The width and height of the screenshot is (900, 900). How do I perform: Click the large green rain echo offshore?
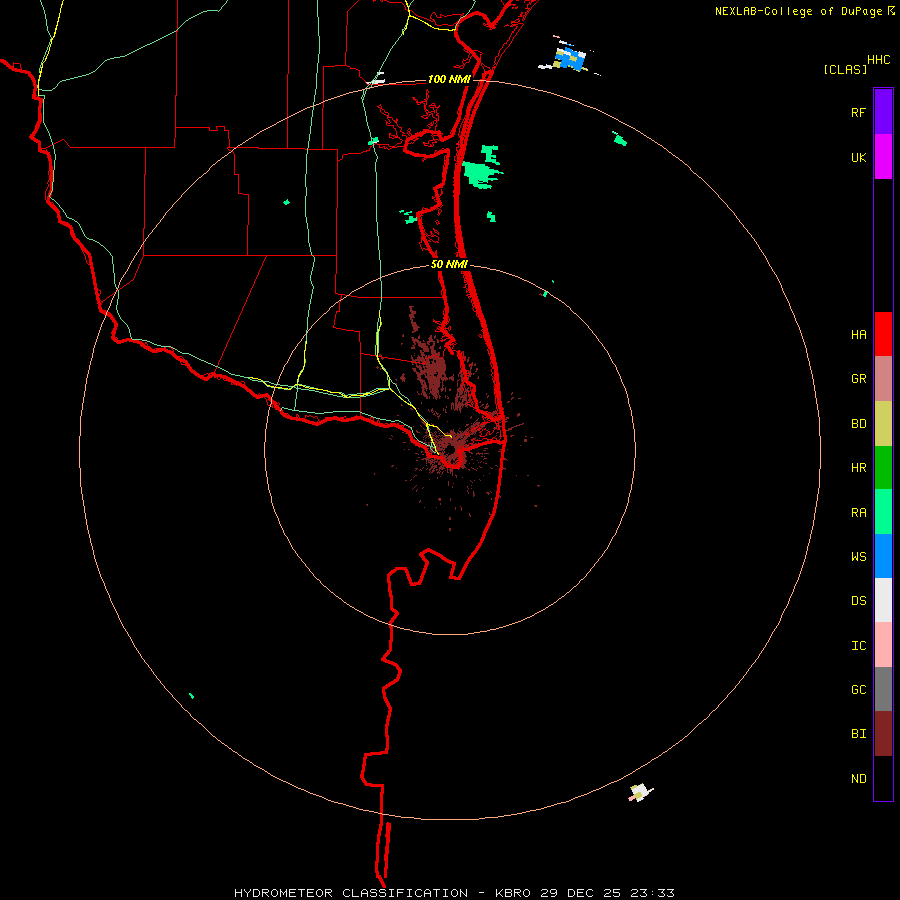pyautogui.click(x=481, y=174)
